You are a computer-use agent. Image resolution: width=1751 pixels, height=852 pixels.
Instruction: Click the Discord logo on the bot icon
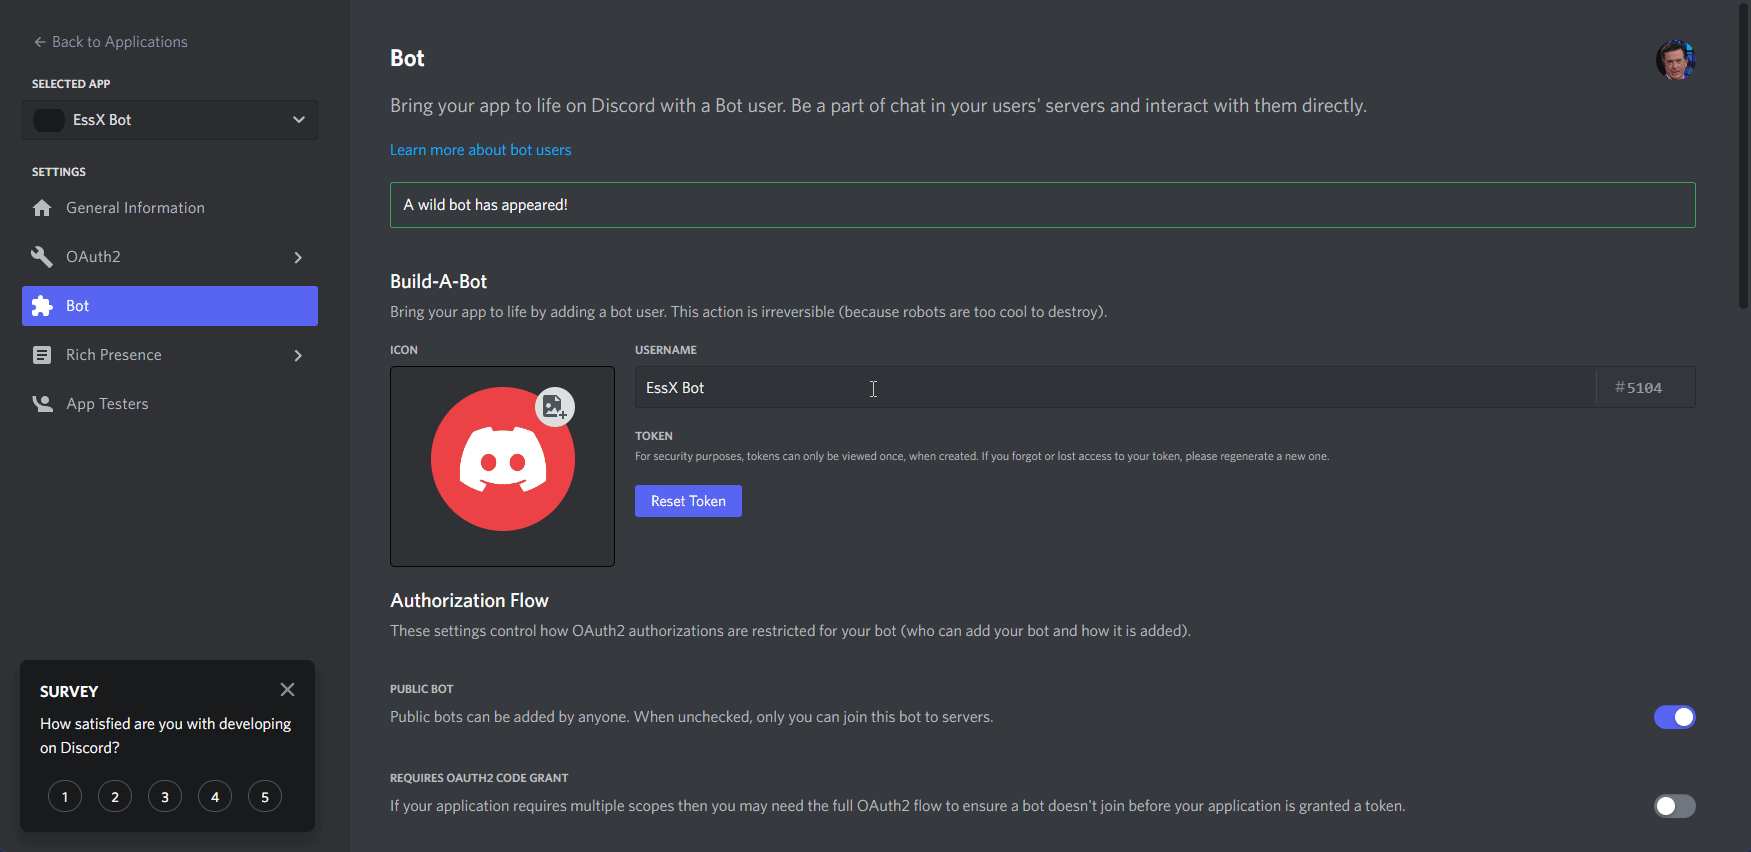pos(502,458)
